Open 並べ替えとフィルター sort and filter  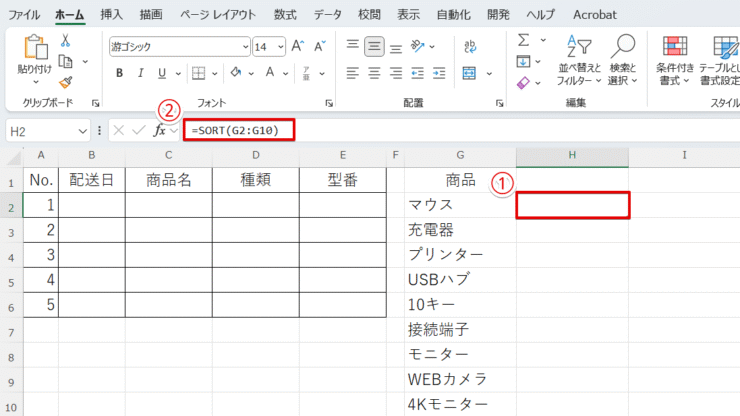(579, 60)
